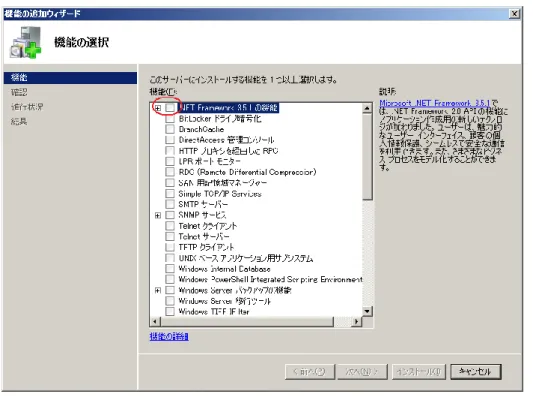Click the feature list scroll up arrow
533x397 pixels.
coord(367,108)
